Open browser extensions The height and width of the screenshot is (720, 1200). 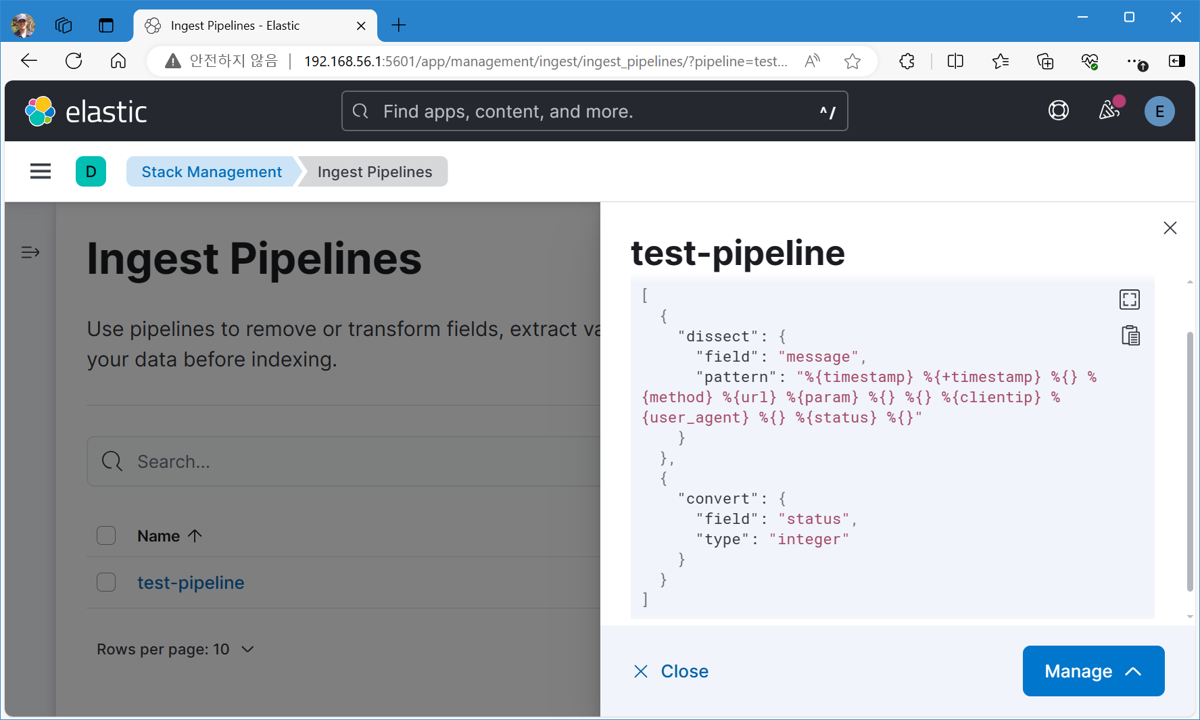[907, 61]
